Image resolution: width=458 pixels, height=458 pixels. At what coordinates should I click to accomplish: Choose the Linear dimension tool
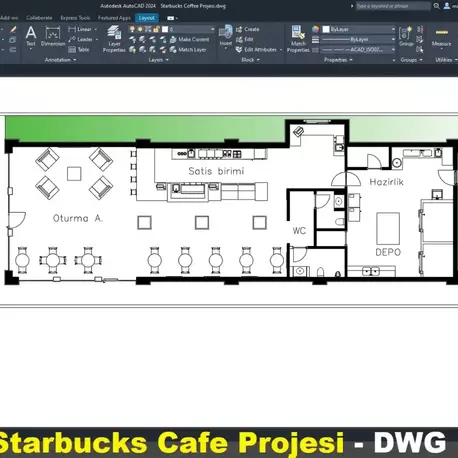[x=80, y=29]
